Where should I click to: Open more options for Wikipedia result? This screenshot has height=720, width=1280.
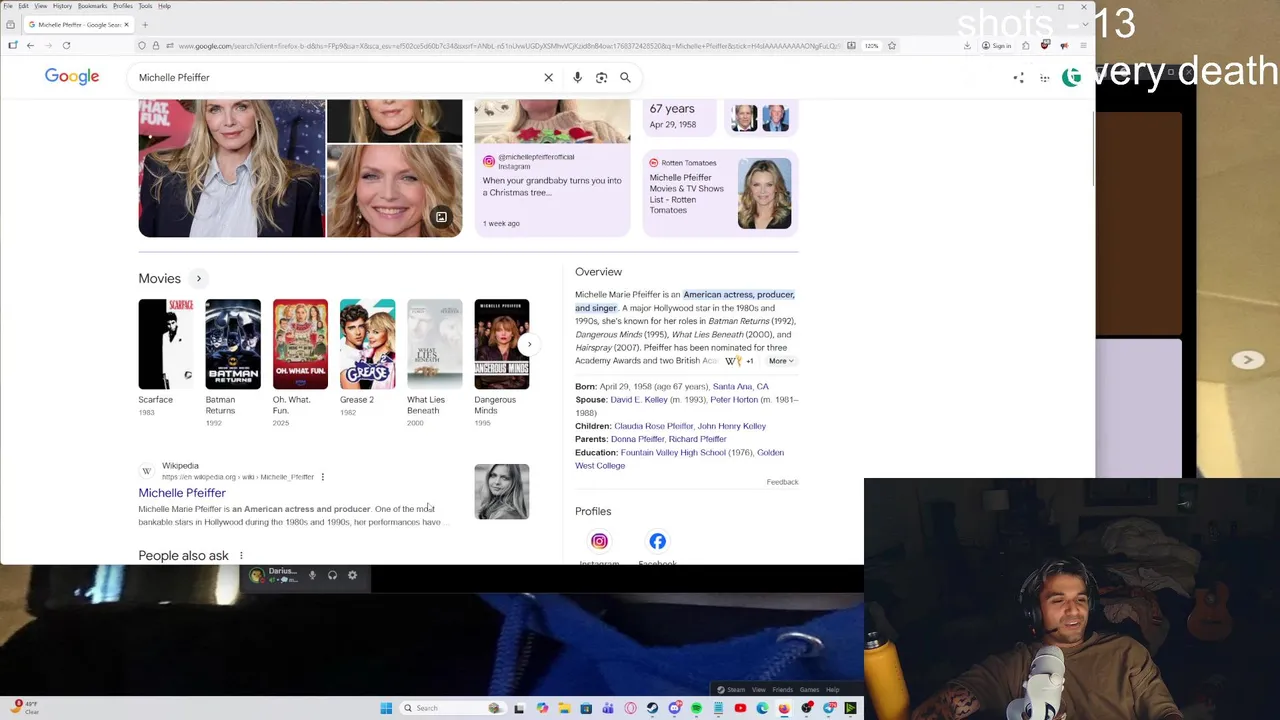click(322, 477)
